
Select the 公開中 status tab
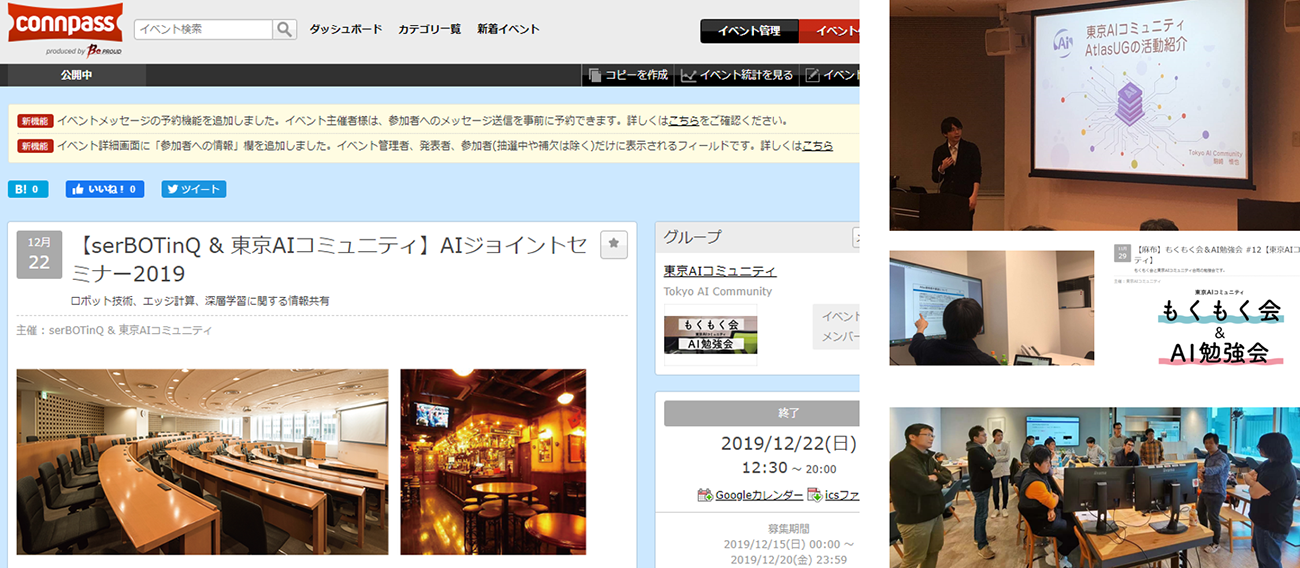[76, 75]
